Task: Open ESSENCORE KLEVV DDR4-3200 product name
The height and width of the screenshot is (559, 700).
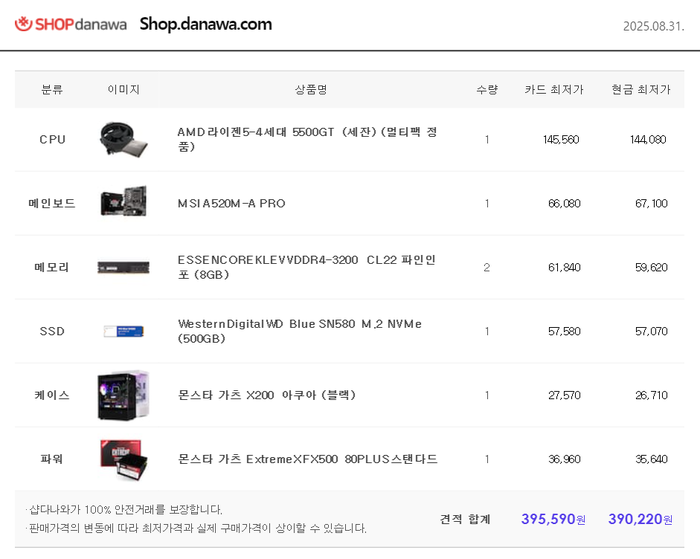Action: [307, 267]
